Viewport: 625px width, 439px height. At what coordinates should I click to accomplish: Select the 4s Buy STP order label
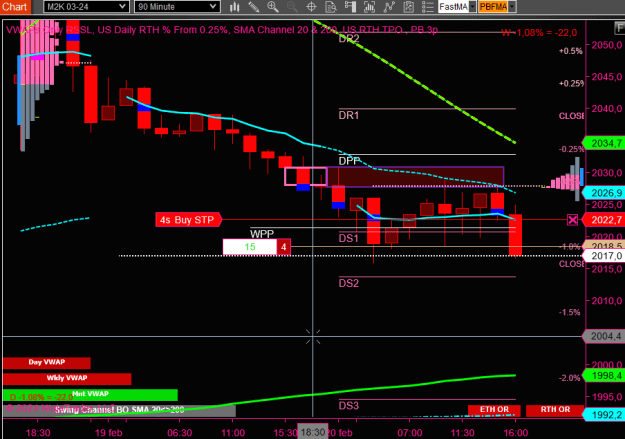(x=188, y=220)
